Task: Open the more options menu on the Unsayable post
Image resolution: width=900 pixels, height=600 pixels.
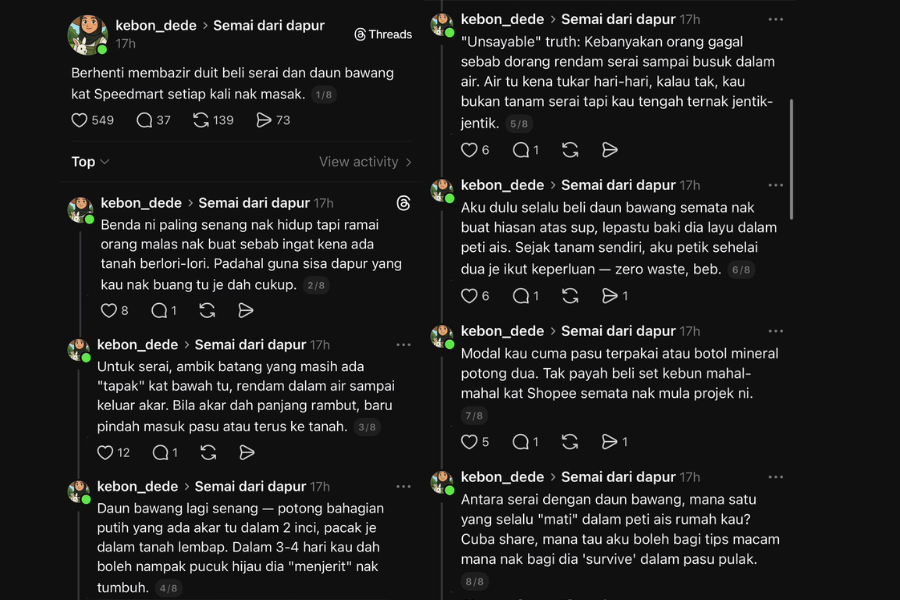Action: point(776,18)
